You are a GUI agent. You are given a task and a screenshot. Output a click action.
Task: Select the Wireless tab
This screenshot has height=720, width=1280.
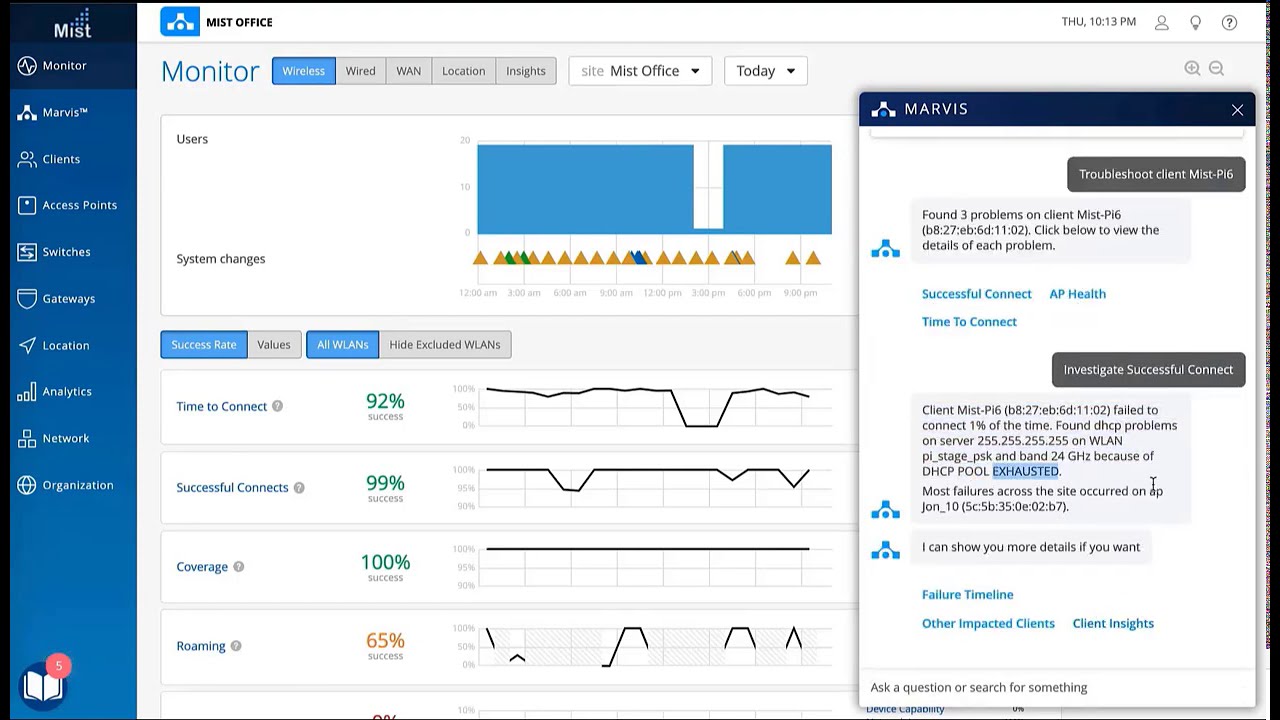click(x=303, y=71)
